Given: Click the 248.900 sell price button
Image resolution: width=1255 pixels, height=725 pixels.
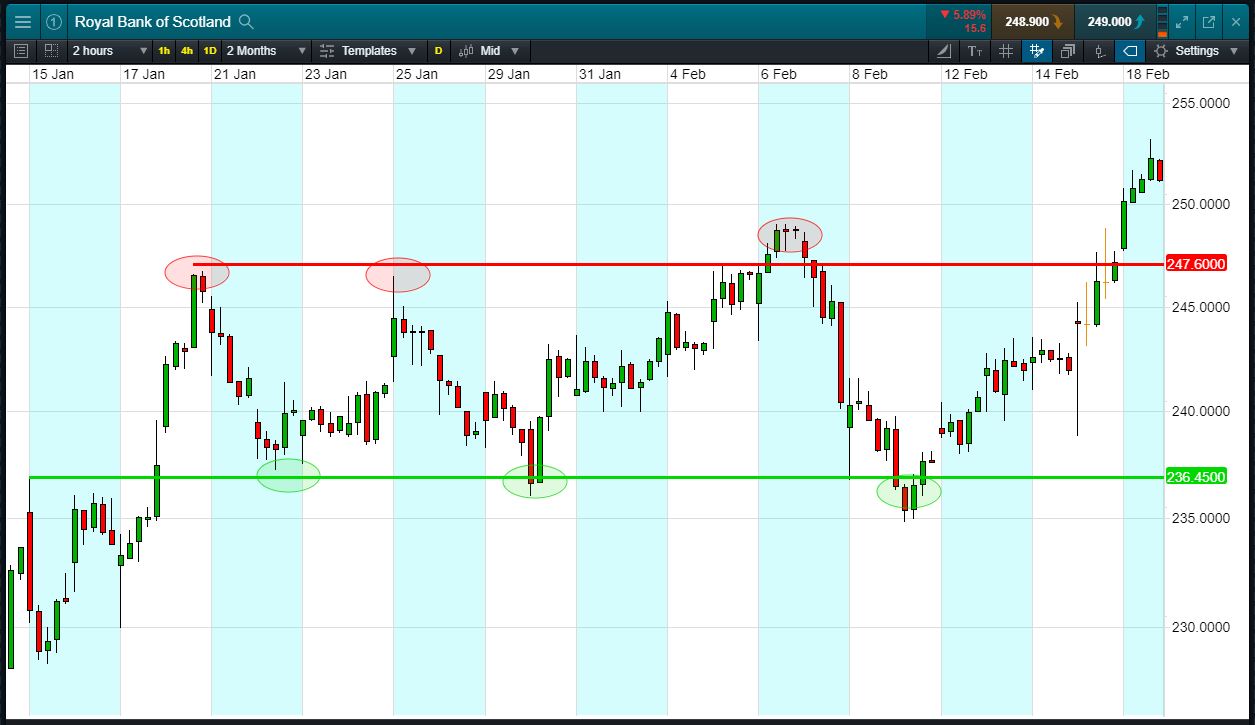Looking at the screenshot, I should 1033,21.
